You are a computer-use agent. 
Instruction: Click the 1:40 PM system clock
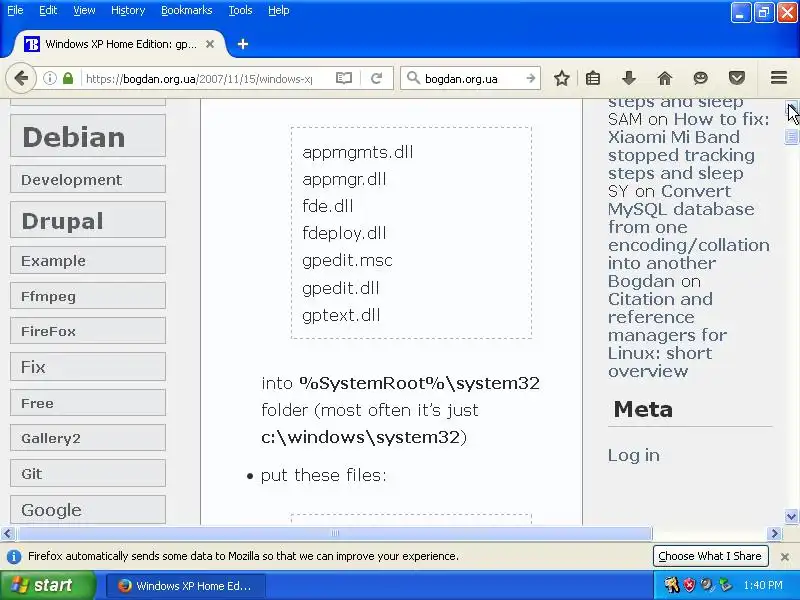coord(763,585)
